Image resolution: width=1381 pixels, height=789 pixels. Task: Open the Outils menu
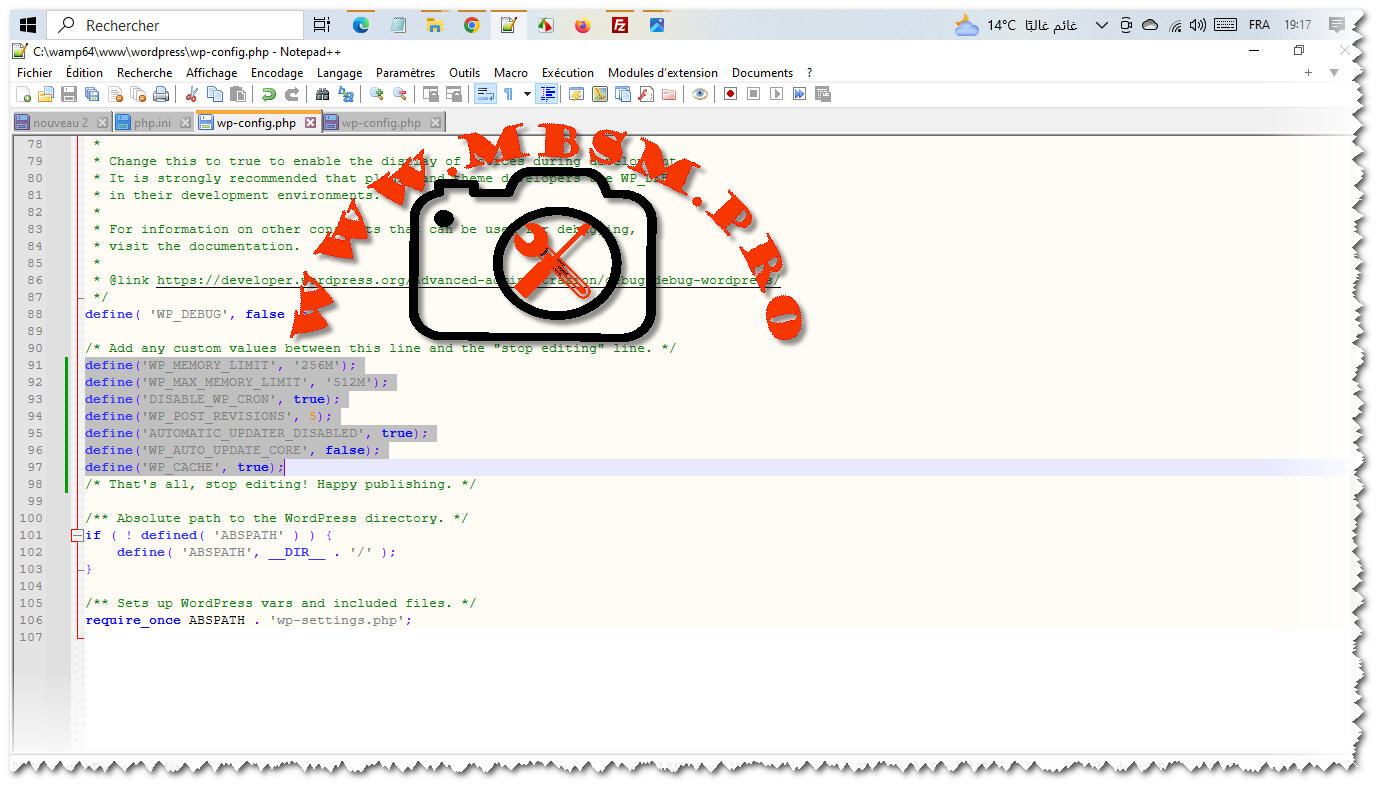coord(464,73)
